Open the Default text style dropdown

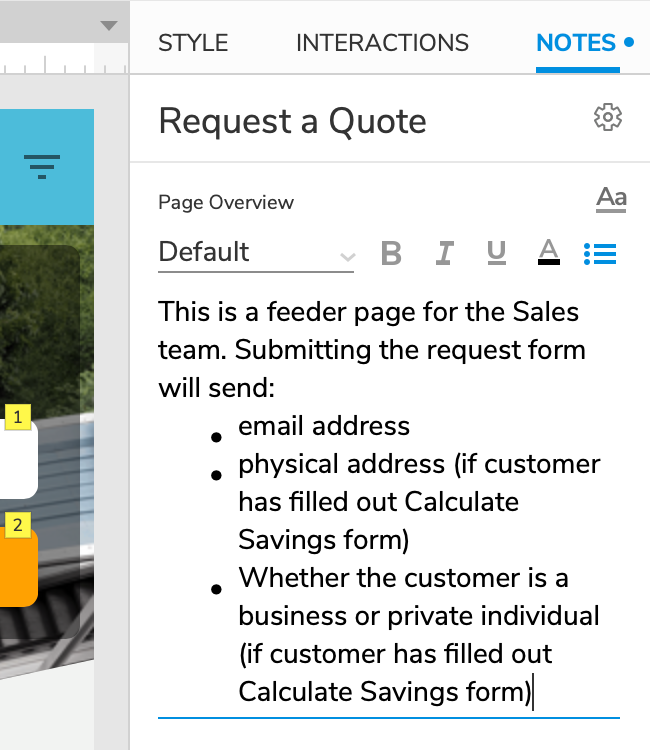256,254
